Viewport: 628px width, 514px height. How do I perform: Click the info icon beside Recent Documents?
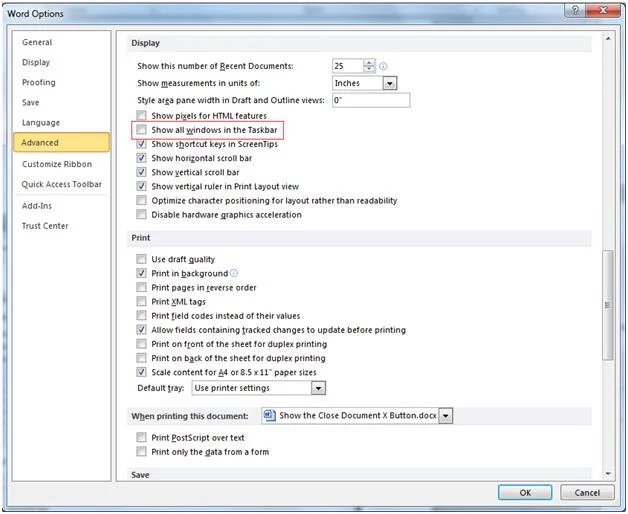click(x=383, y=66)
